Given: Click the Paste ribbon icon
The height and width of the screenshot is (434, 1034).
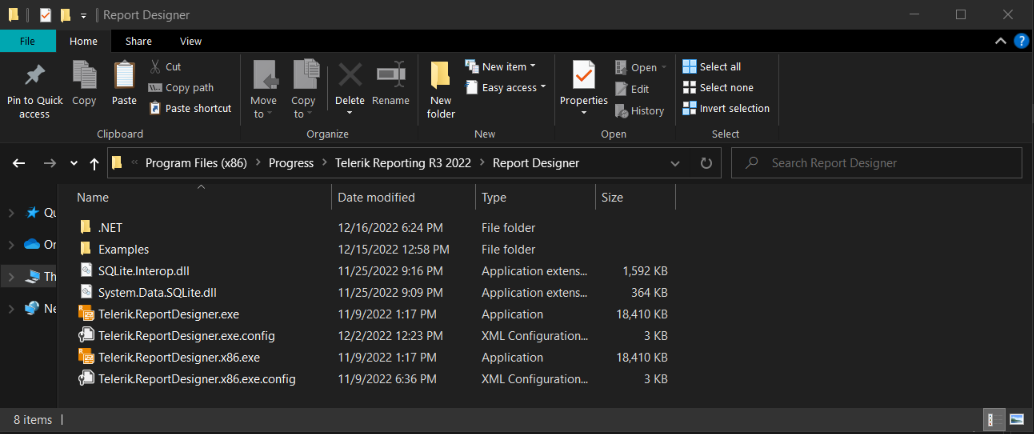Looking at the screenshot, I should [124, 75].
